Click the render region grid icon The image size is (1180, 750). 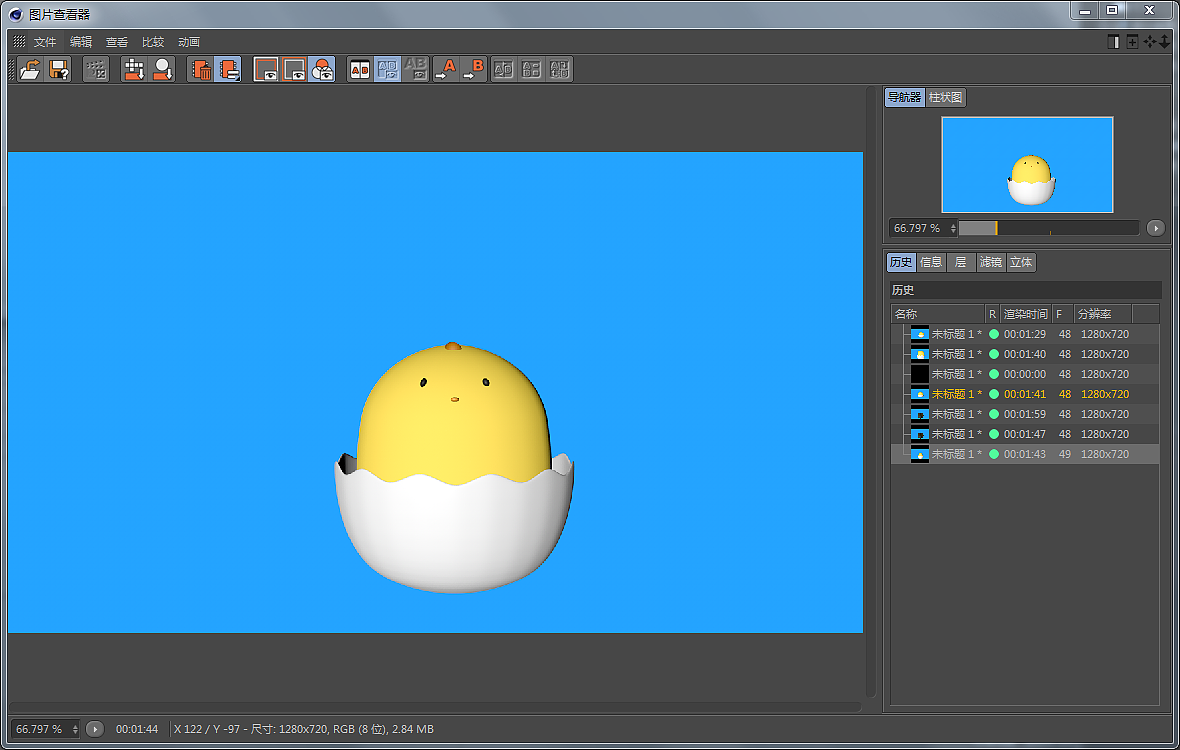(134, 69)
